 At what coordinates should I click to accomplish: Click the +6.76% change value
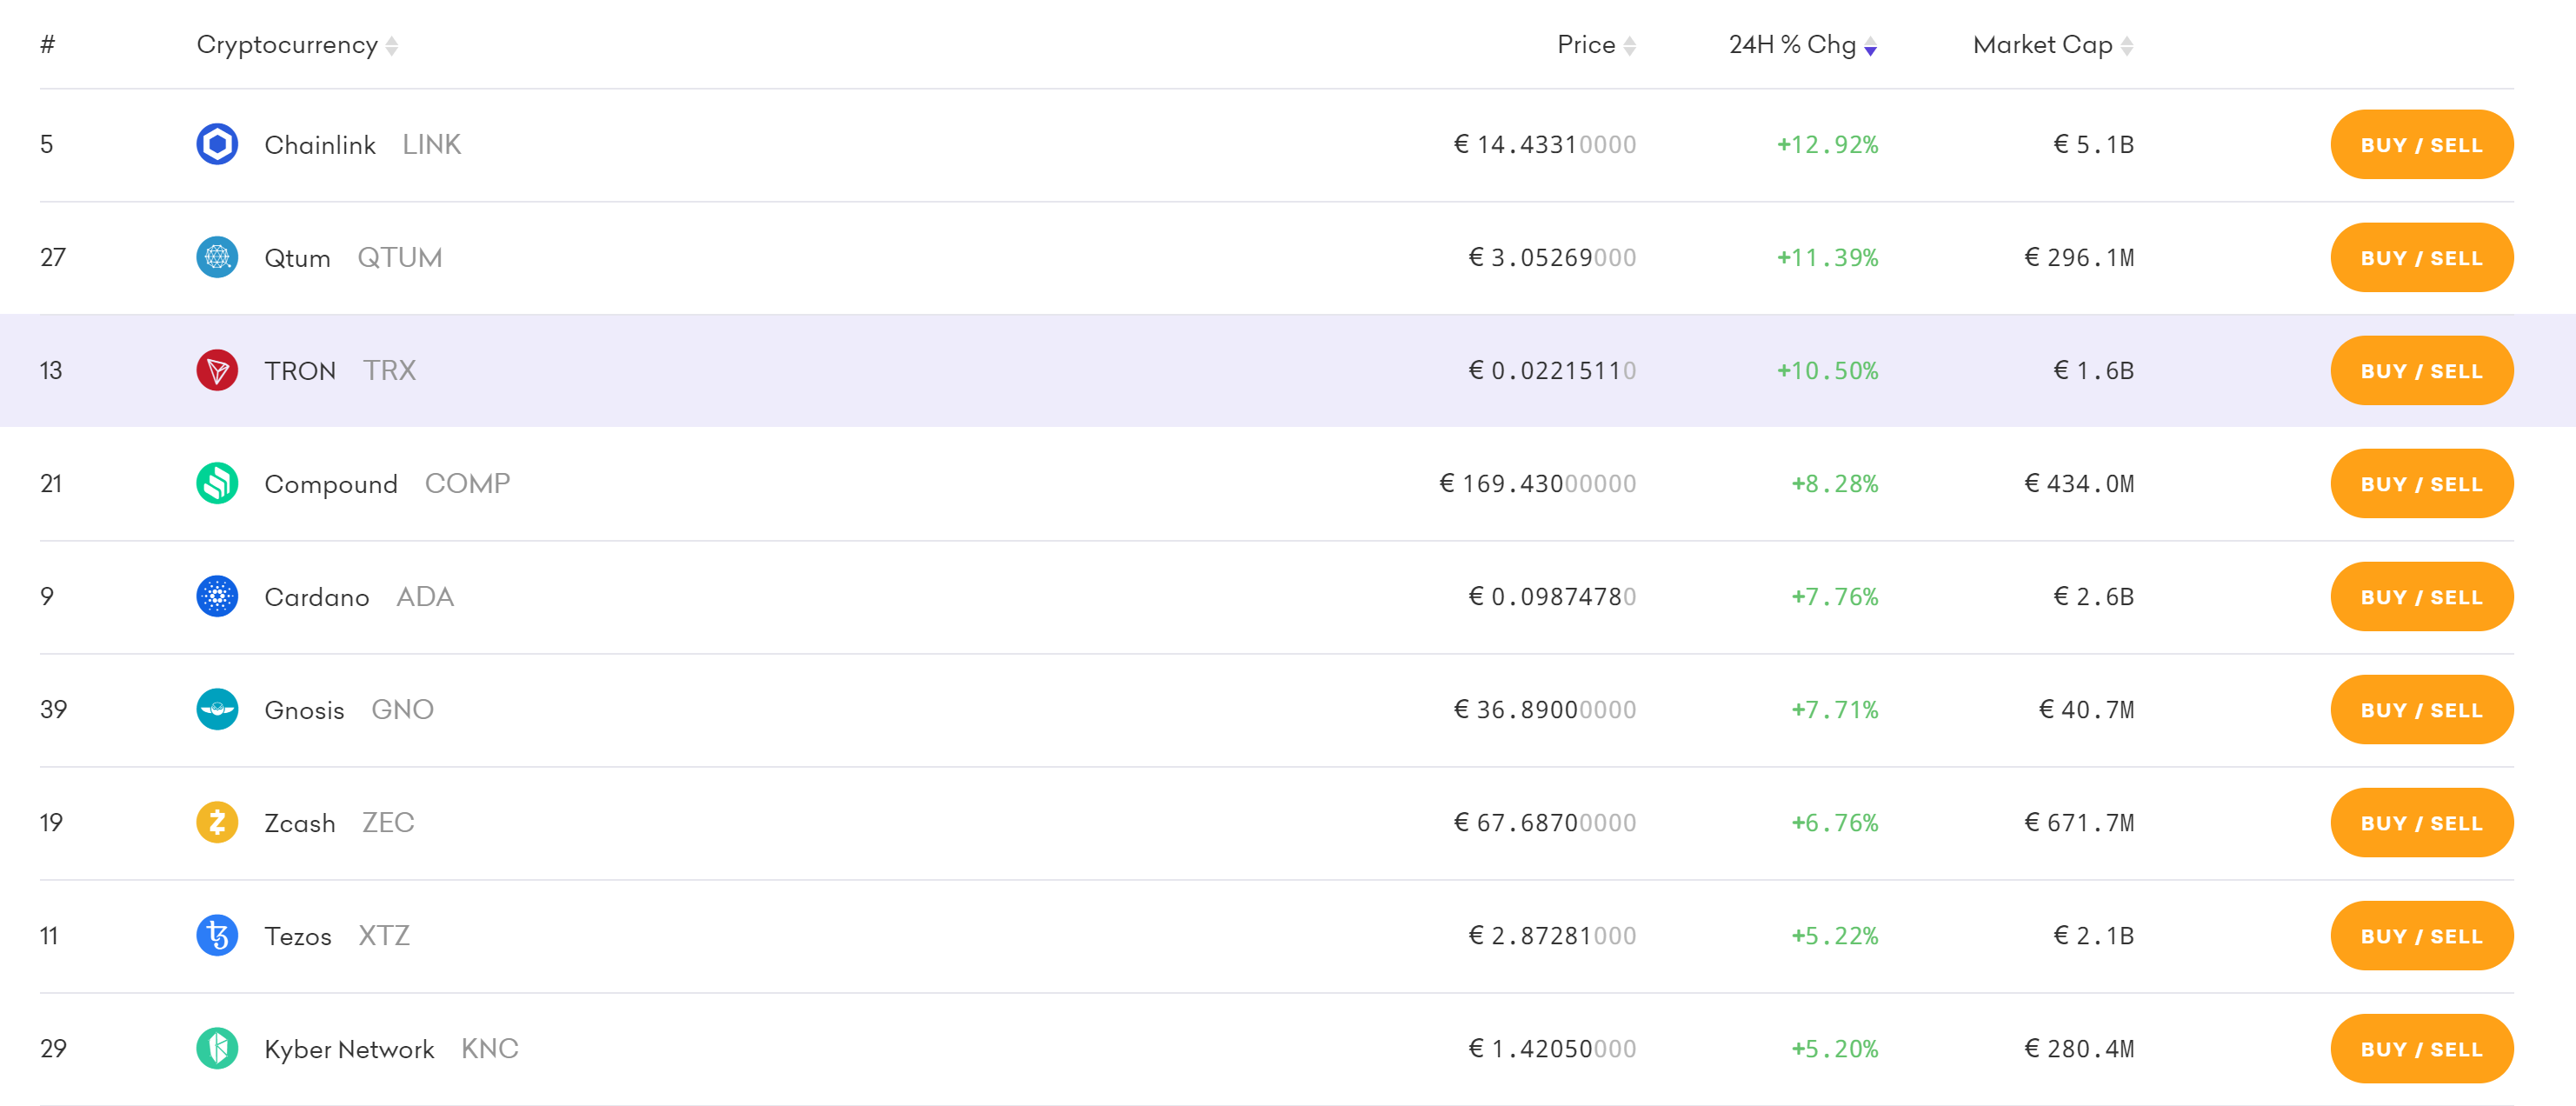(1835, 823)
